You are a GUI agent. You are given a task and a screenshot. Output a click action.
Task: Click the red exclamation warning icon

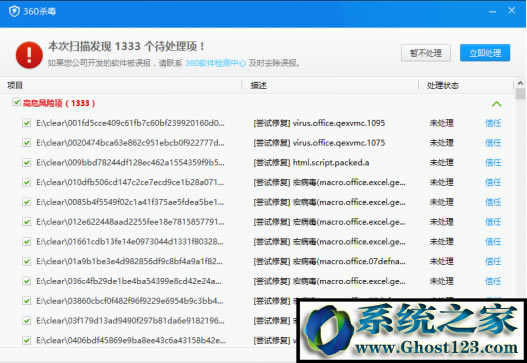[x=29, y=55]
